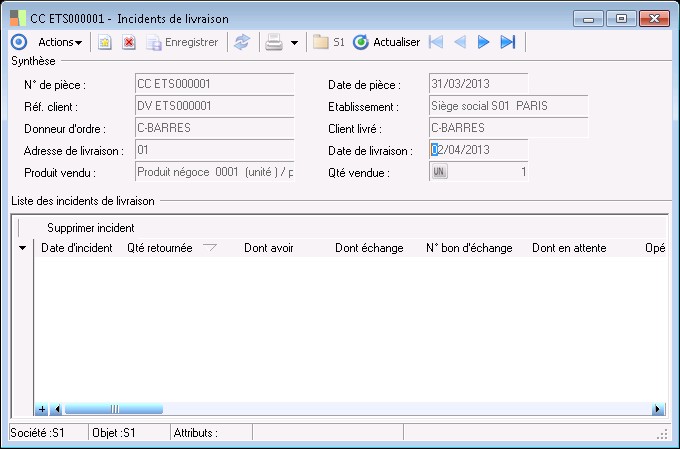Open the grid column selector arrow

[x=23, y=248]
